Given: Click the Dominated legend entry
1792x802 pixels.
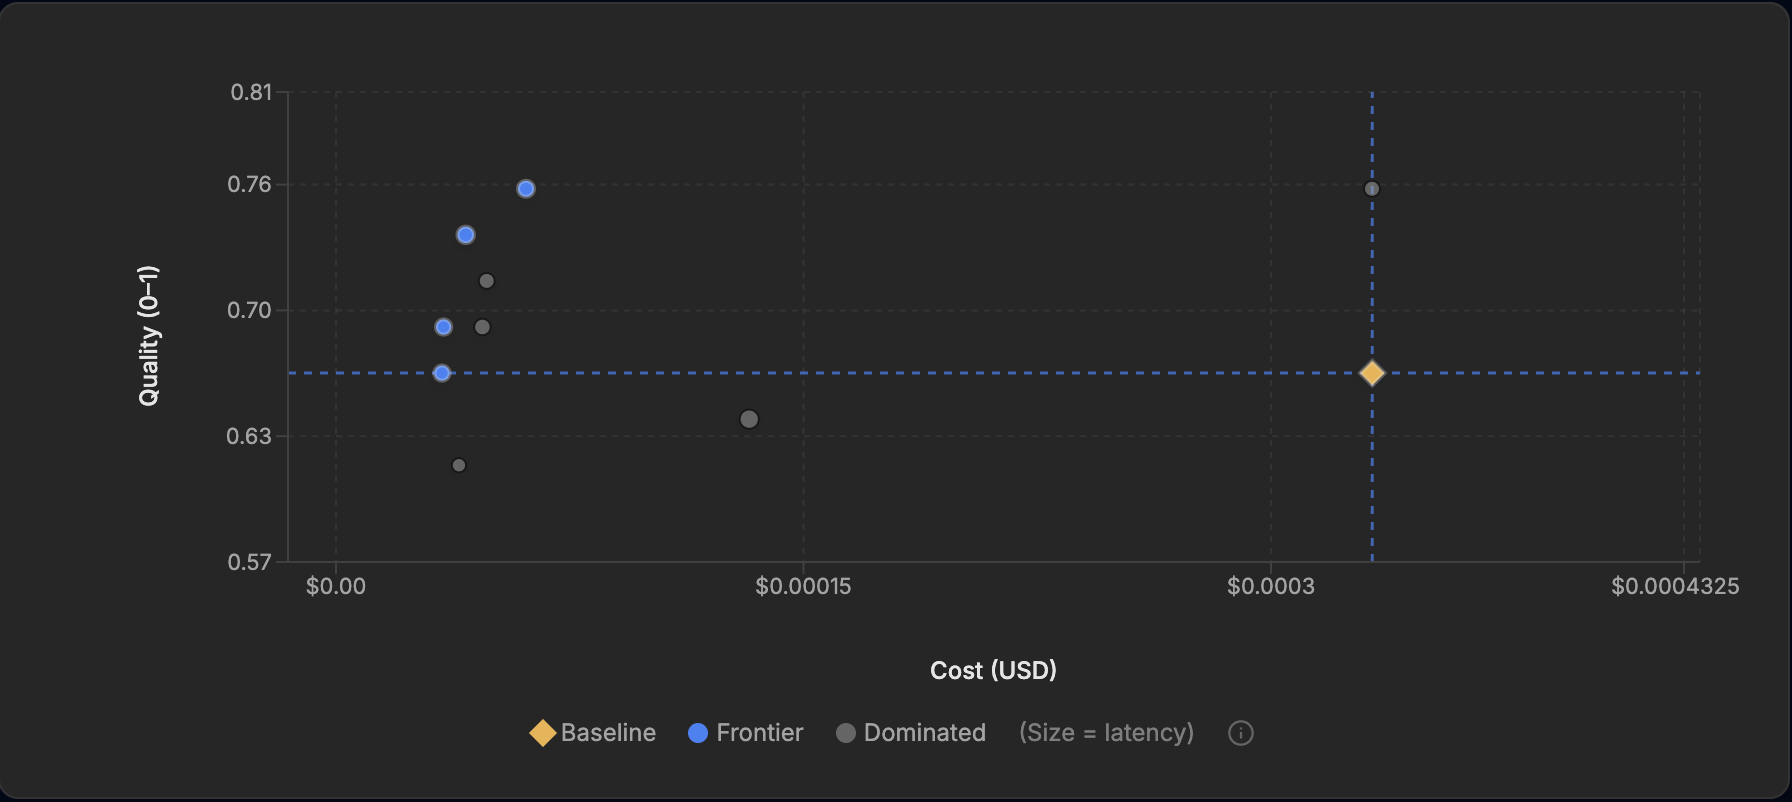Looking at the screenshot, I should tap(911, 733).
